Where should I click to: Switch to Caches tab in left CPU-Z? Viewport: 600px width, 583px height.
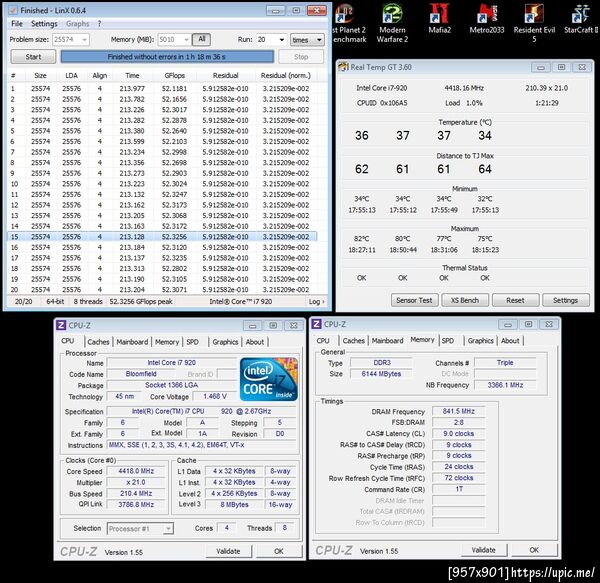98,342
